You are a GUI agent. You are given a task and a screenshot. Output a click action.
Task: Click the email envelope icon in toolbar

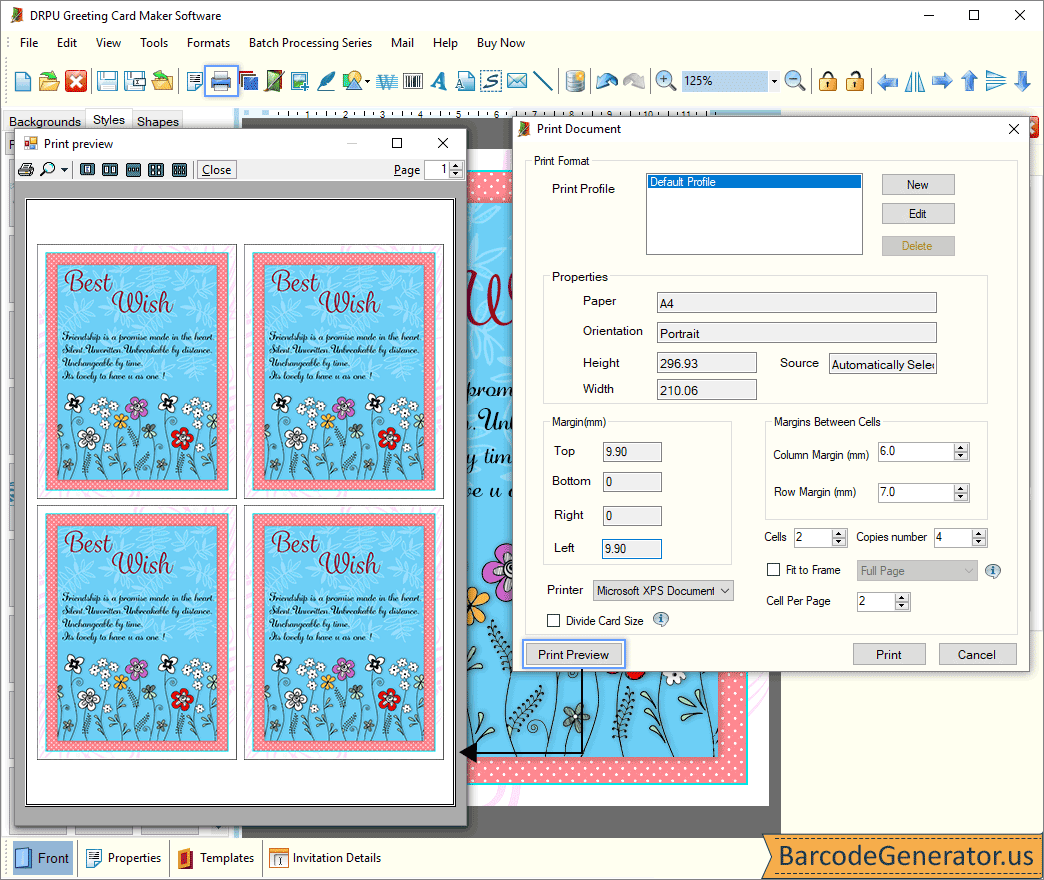(517, 81)
